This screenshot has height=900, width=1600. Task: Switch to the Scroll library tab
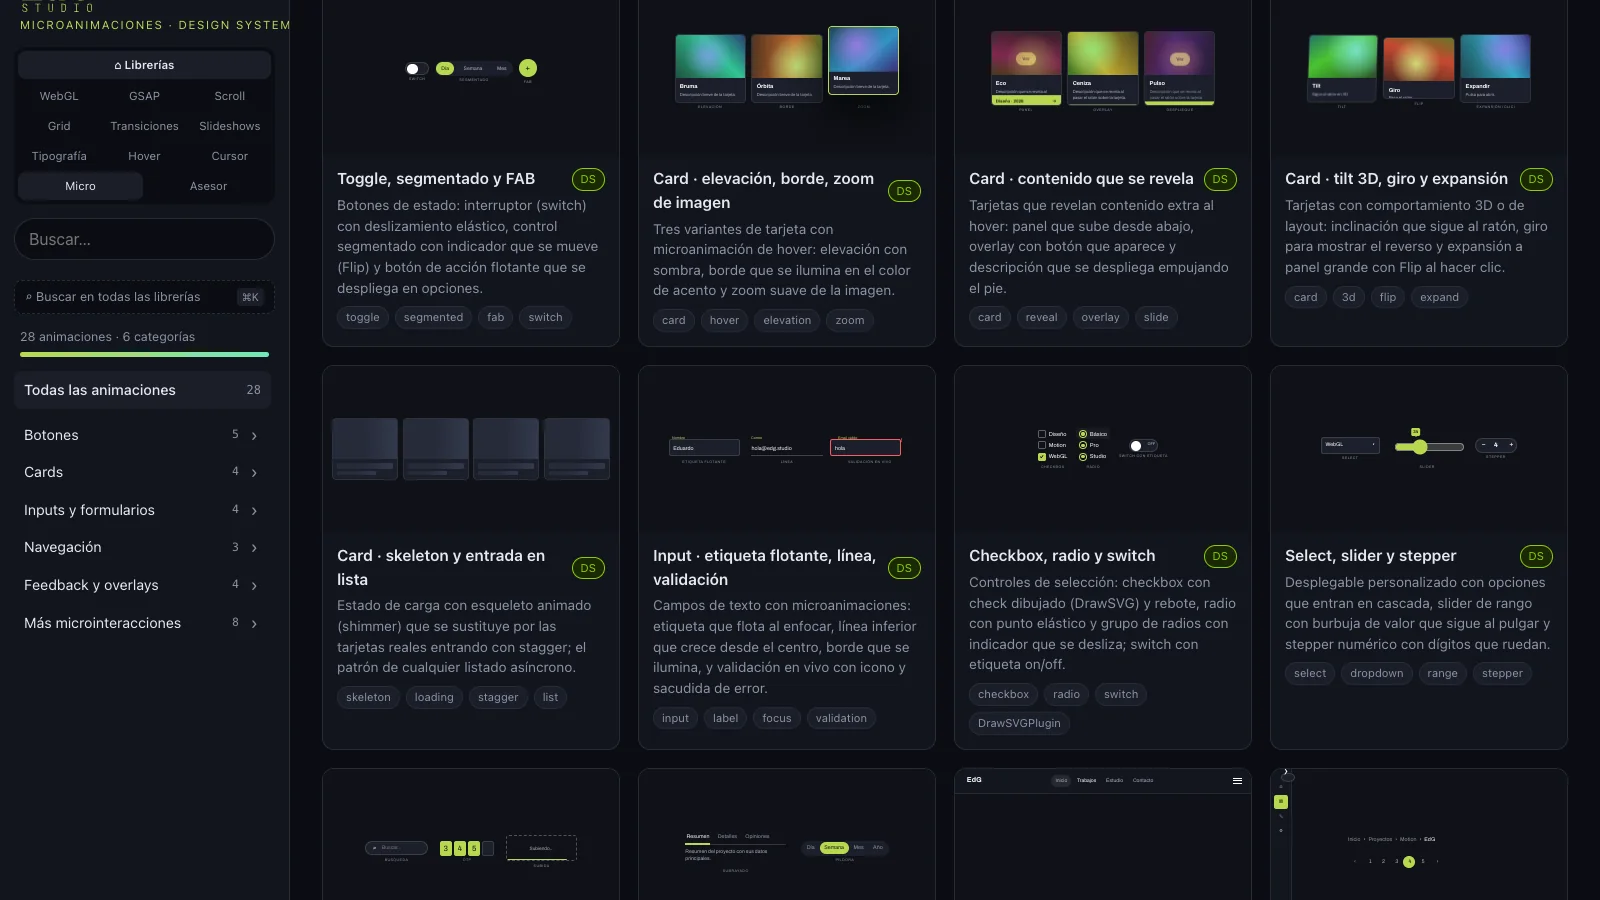click(x=230, y=96)
